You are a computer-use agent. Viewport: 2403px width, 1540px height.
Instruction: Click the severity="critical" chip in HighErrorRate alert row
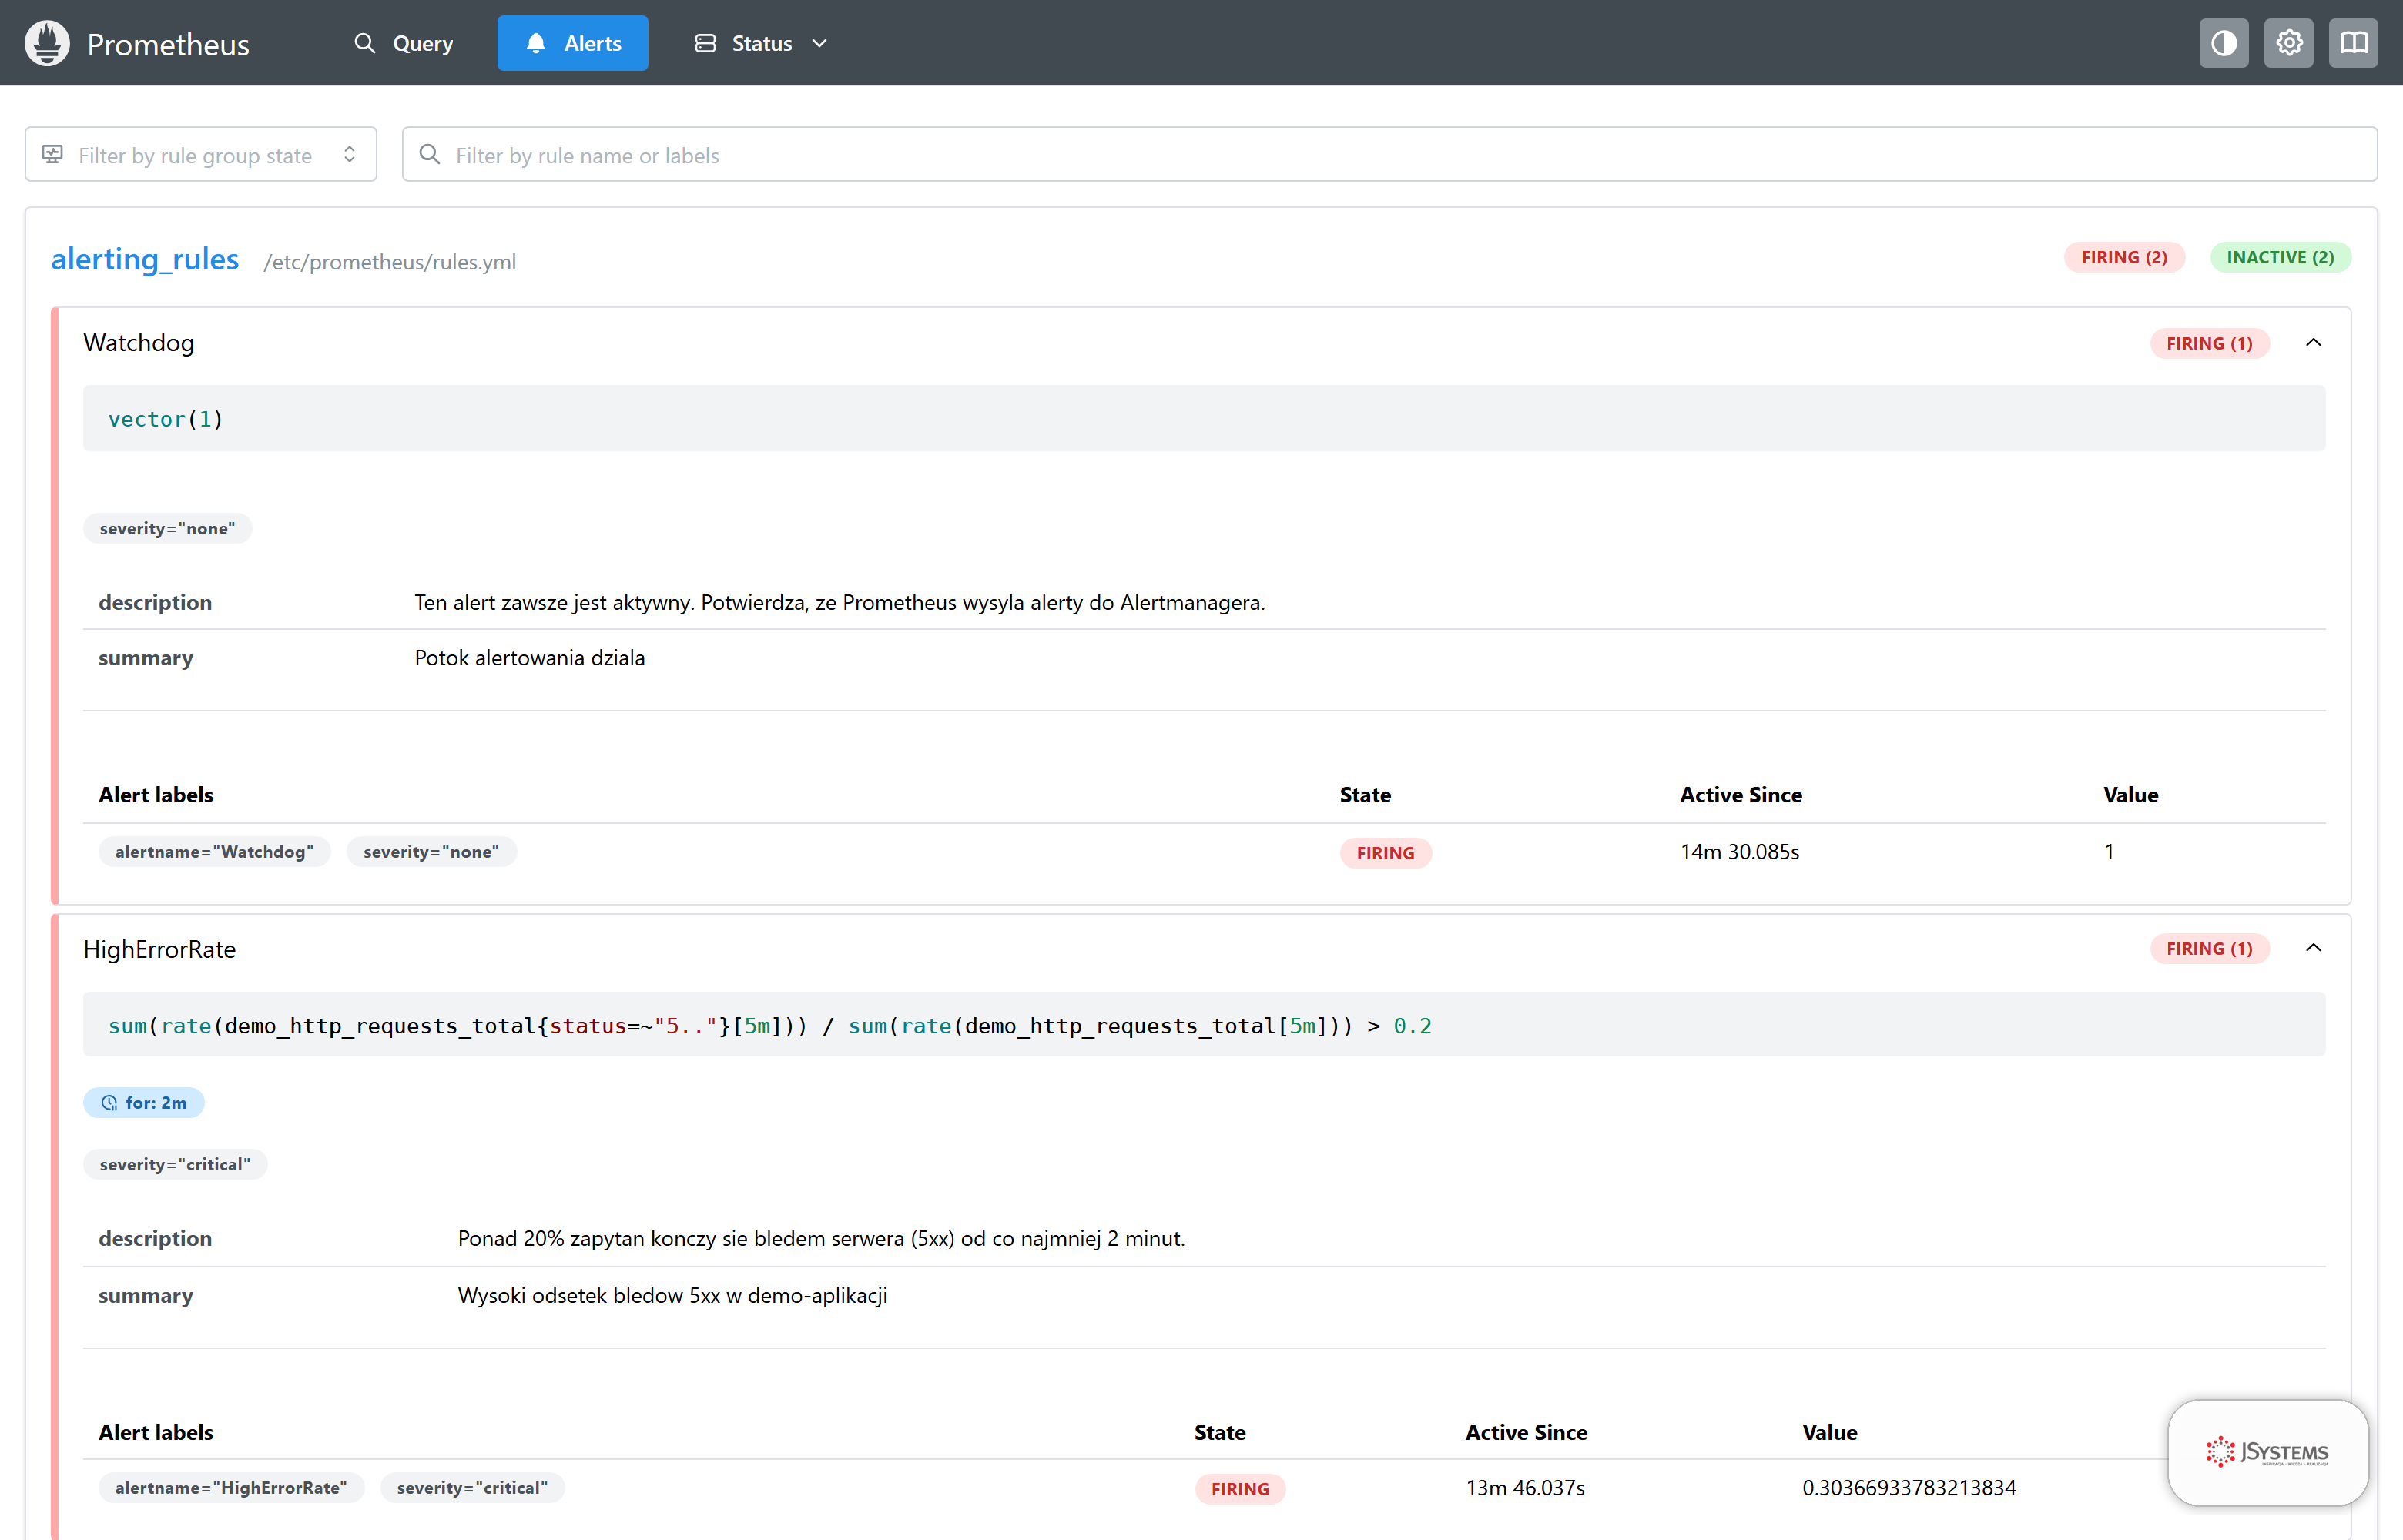pyautogui.click(x=472, y=1488)
